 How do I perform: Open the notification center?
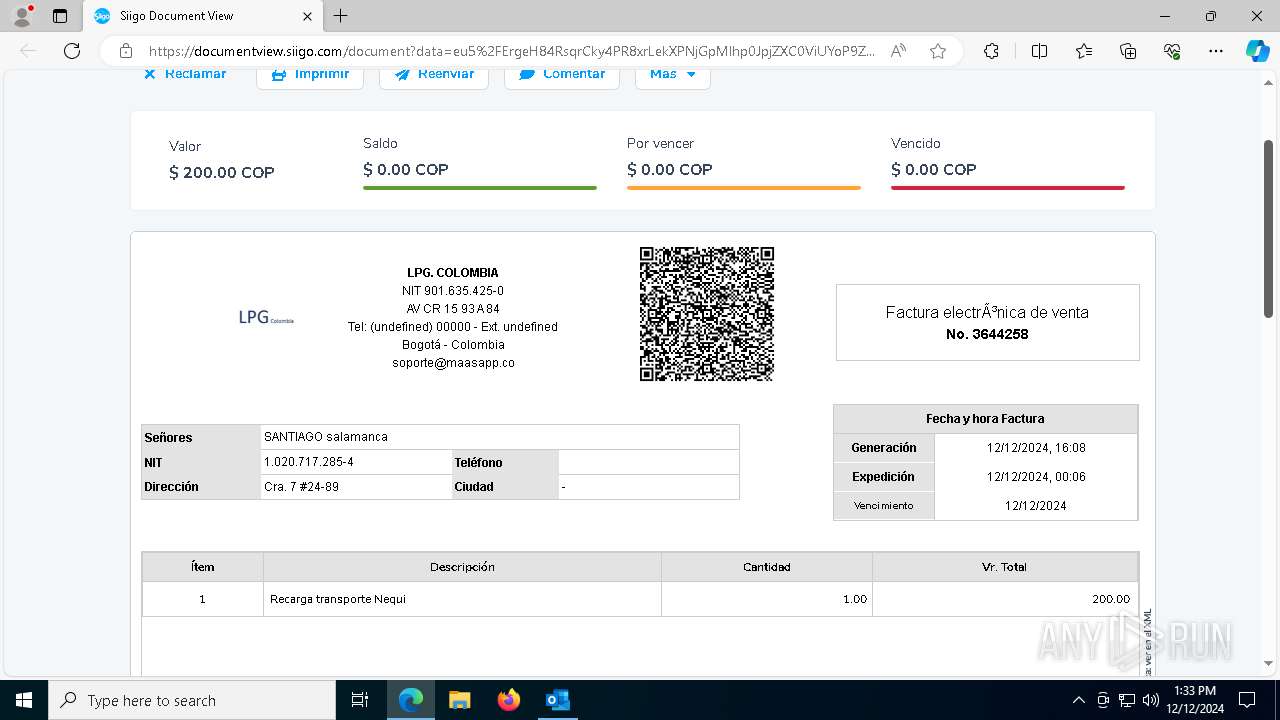pyautogui.click(x=1247, y=700)
